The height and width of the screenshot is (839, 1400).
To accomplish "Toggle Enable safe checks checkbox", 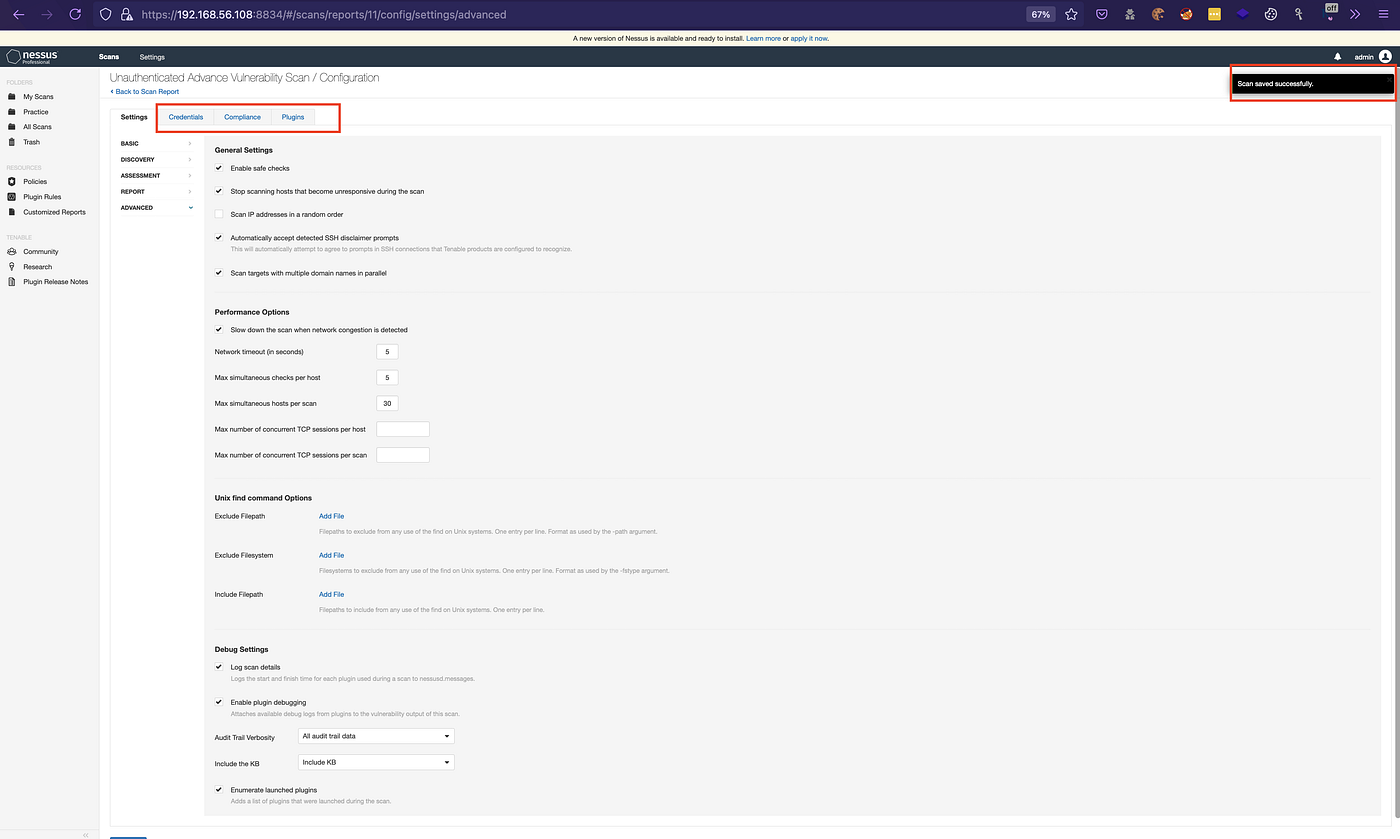I will click(219, 168).
